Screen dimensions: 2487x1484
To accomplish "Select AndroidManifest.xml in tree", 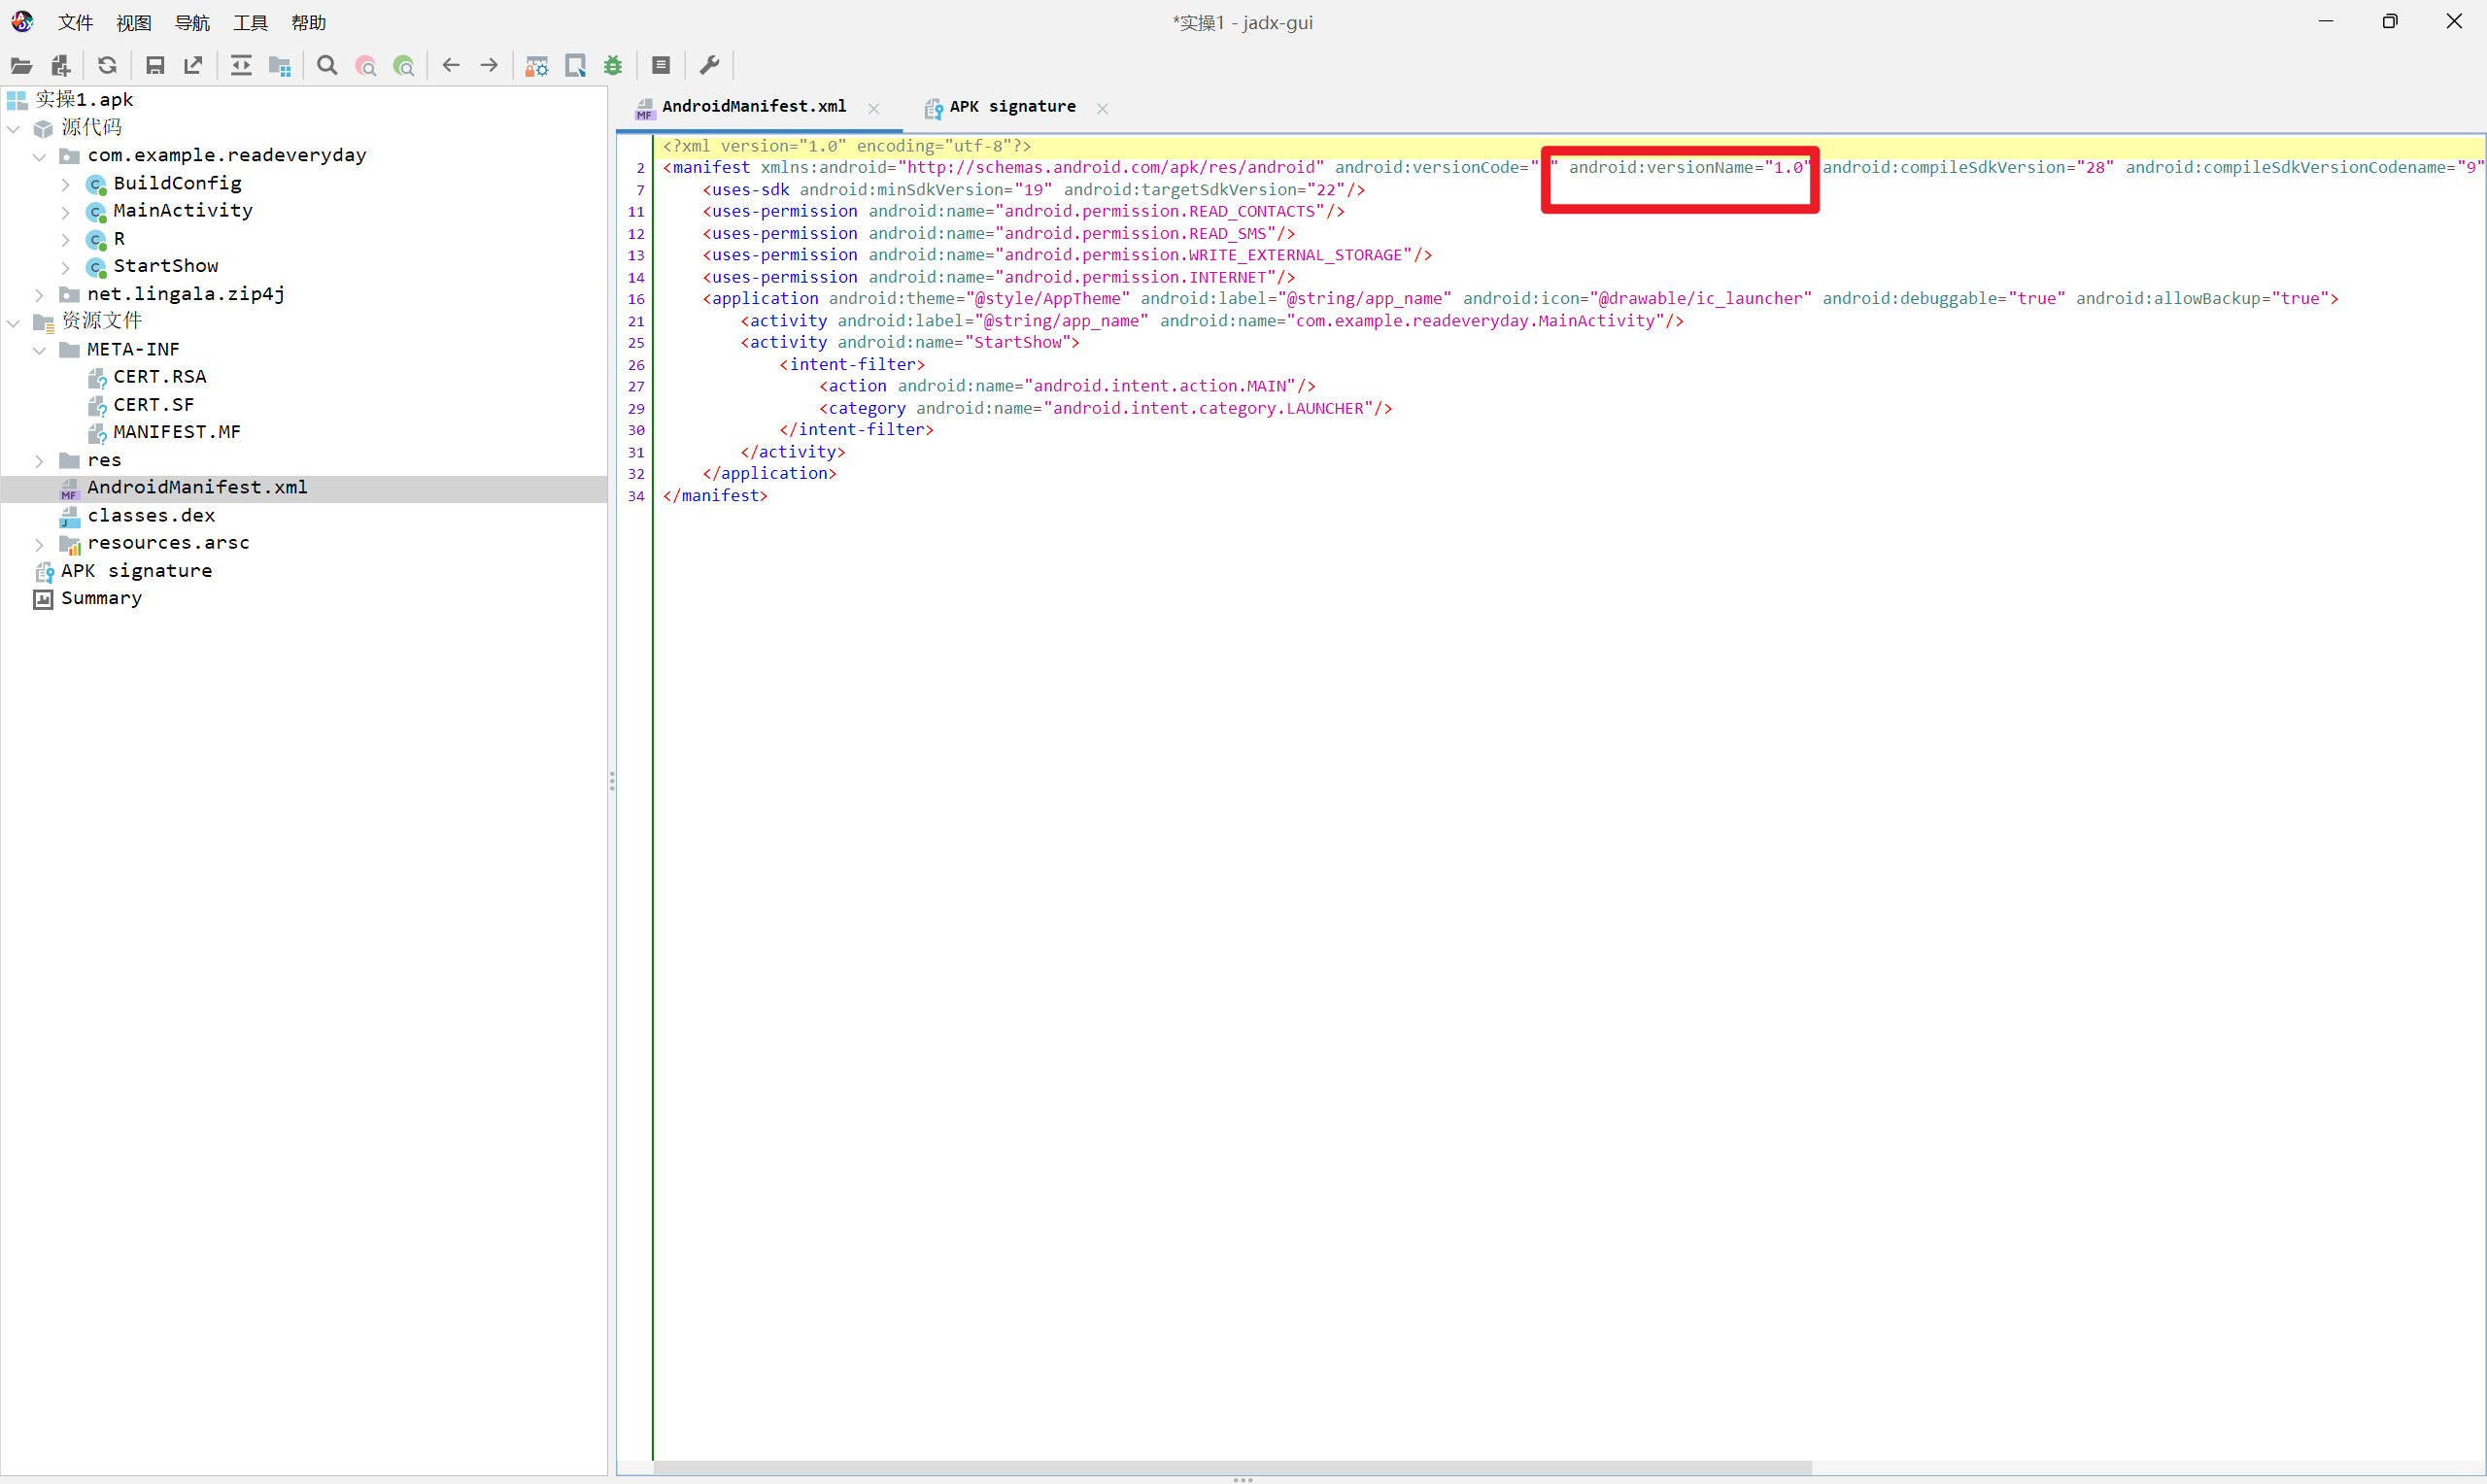I will [x=197, y=487].
